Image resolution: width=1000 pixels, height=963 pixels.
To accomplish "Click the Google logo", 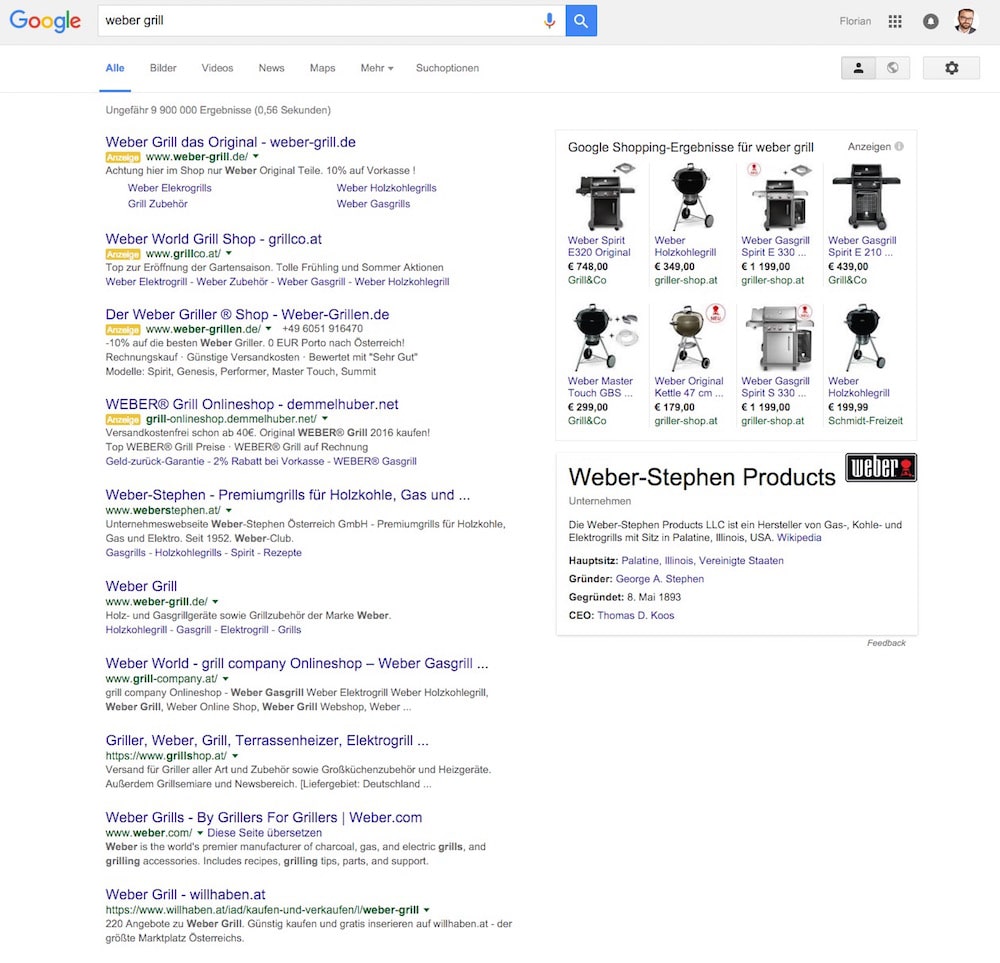I will [x=45, y=20].
